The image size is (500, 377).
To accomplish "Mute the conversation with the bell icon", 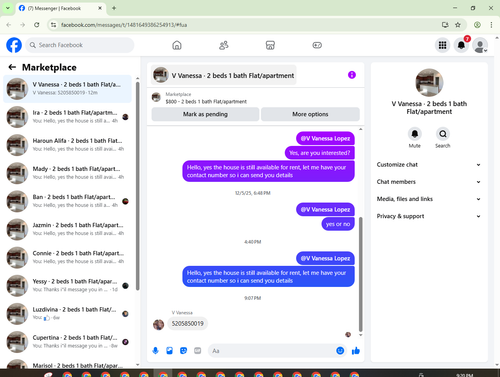I will click(415, 134).
